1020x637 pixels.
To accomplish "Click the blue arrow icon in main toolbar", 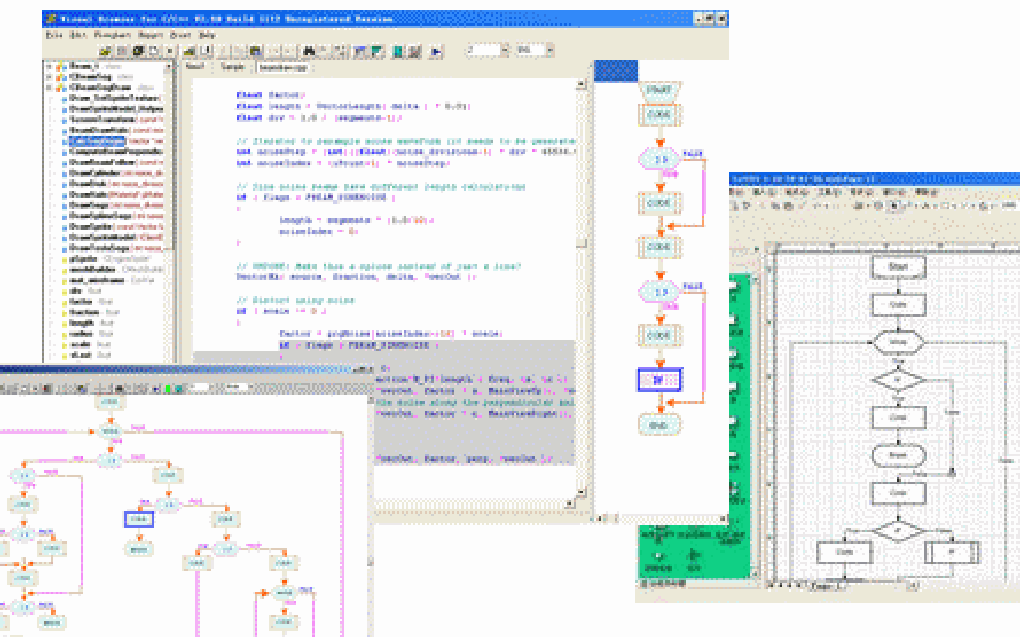I will click(436, 51).
